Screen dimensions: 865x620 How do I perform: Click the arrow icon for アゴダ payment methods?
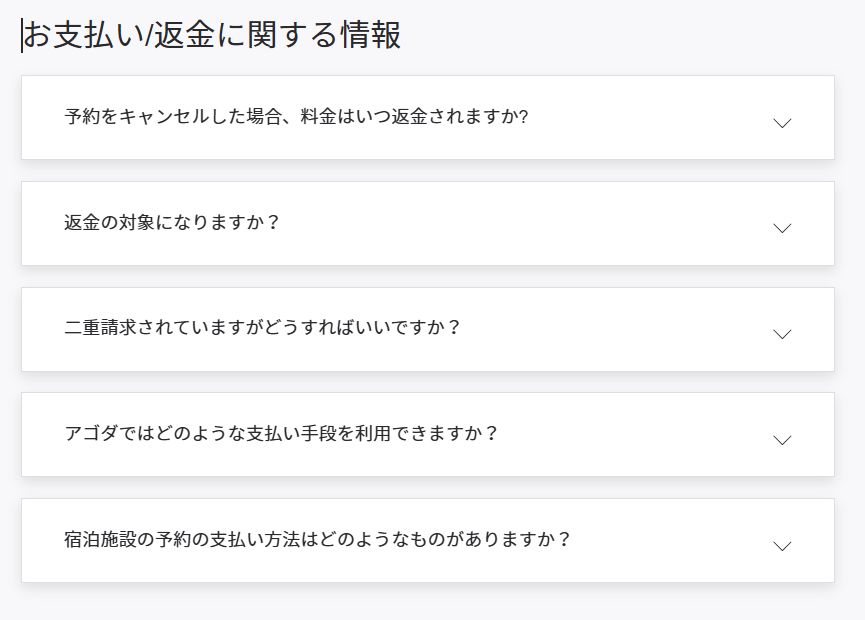coord(783,440)
